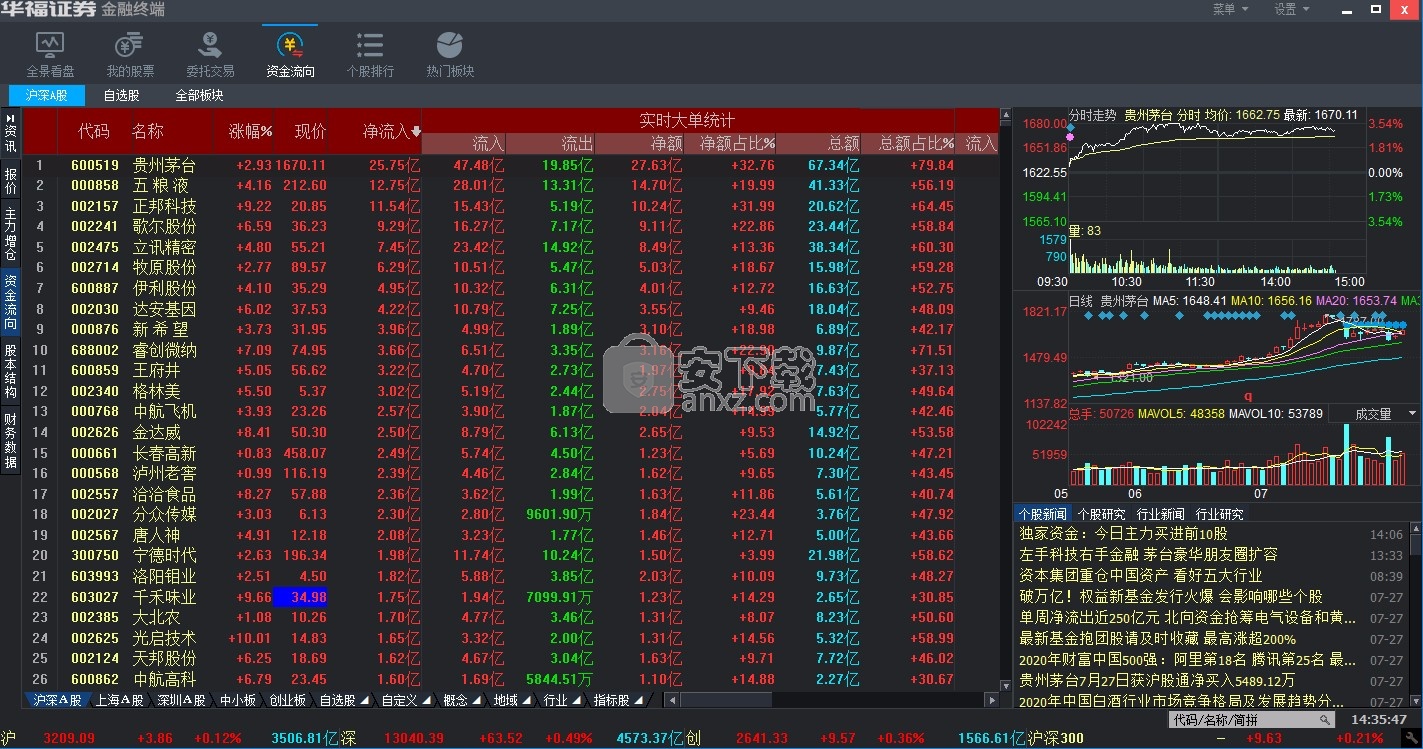Screen dimensions: 1423x749
Task: Open news '最新基金抱团股请及时收藏'
Action: [x=1157, y=638]
